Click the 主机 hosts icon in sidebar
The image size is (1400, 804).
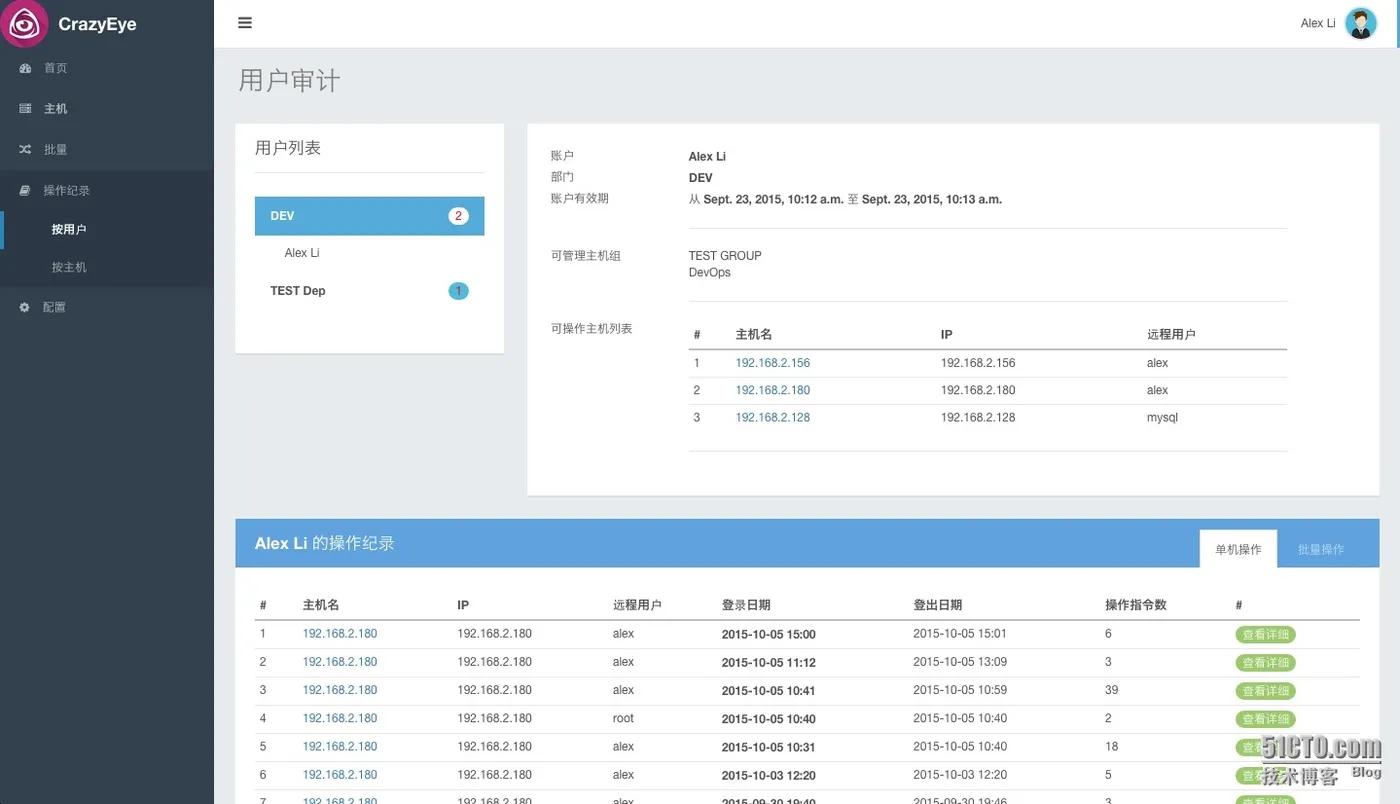tap(26, 108)
